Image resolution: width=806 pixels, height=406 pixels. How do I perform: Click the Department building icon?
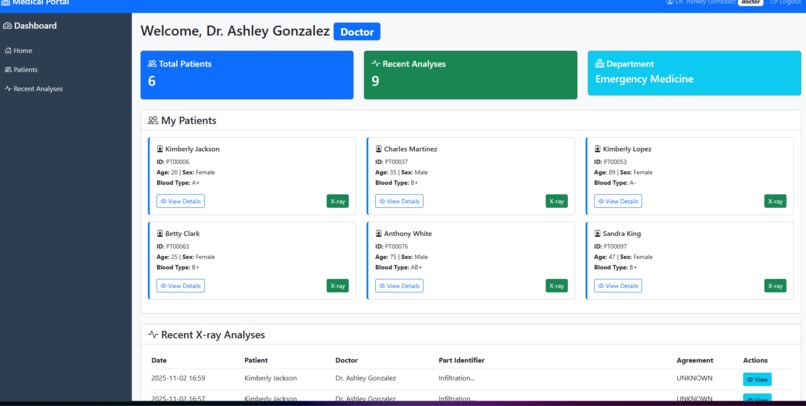coord(599,64)
